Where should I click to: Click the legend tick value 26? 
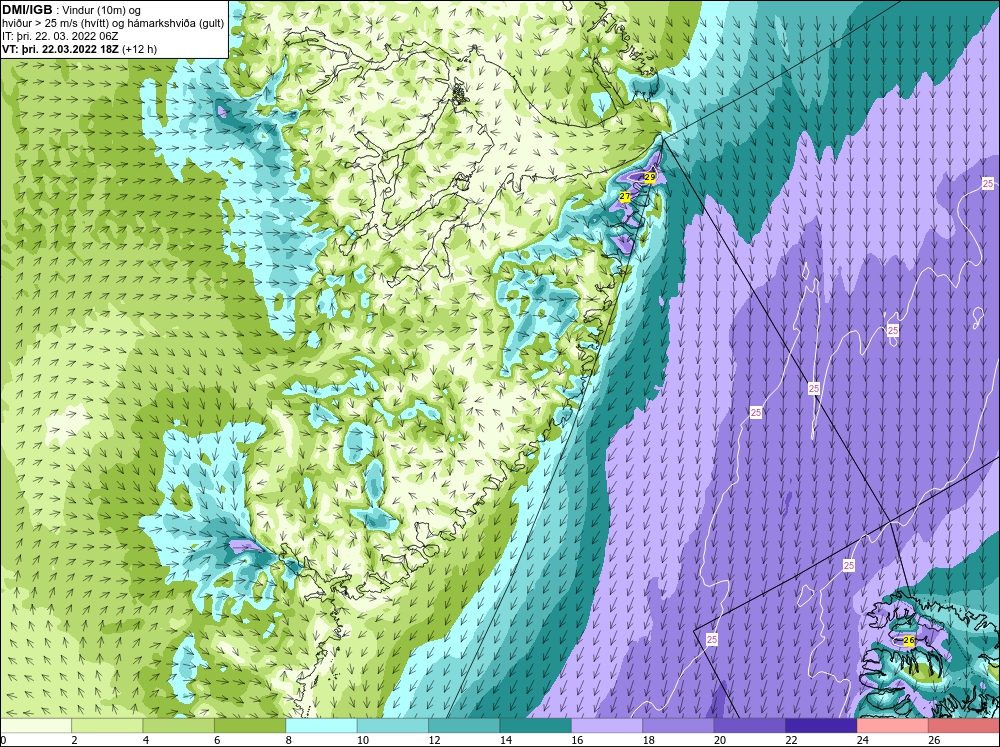[x=934, y=740]
